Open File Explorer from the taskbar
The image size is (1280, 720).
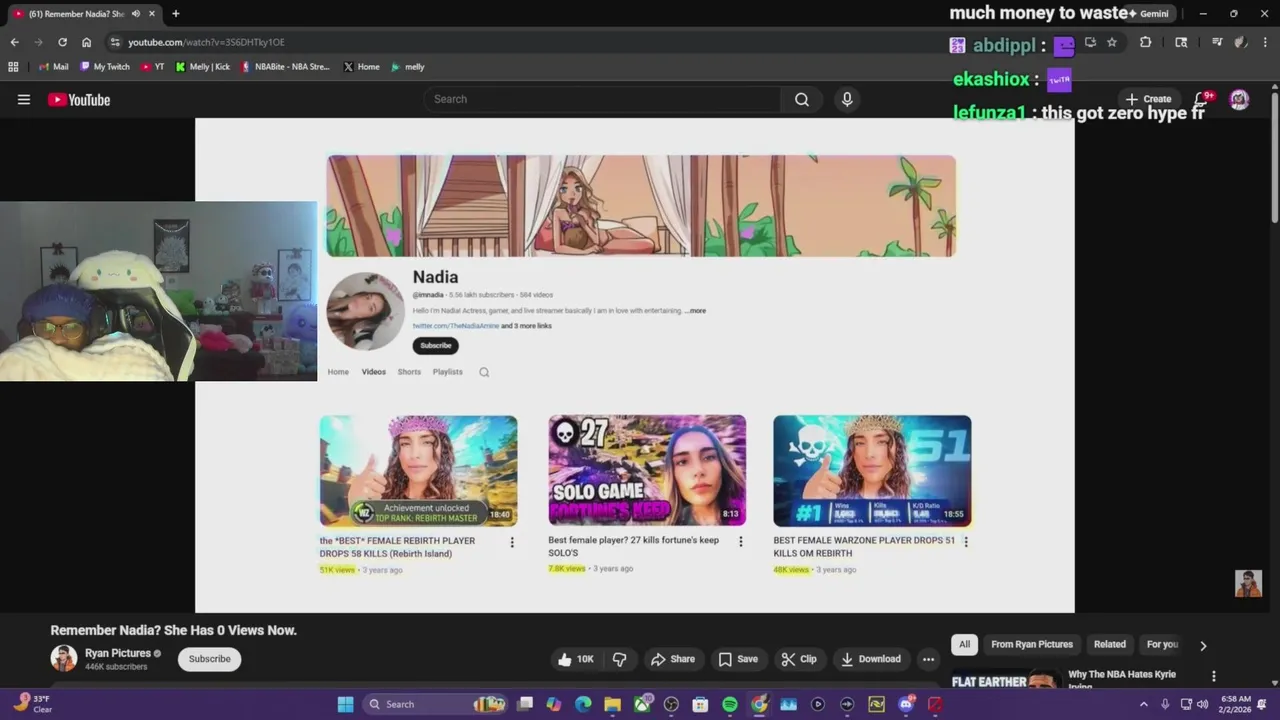tap(612, 704)
